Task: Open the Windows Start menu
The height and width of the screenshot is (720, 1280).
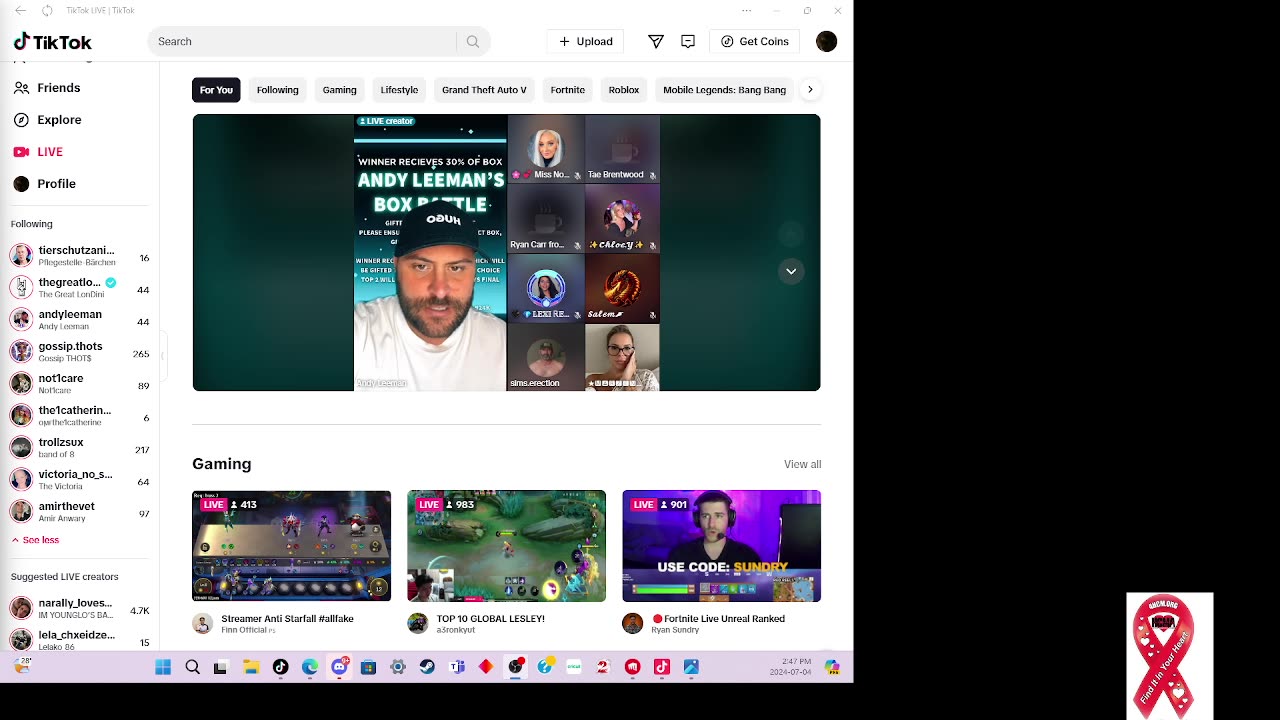Action: tap(163, 667)
